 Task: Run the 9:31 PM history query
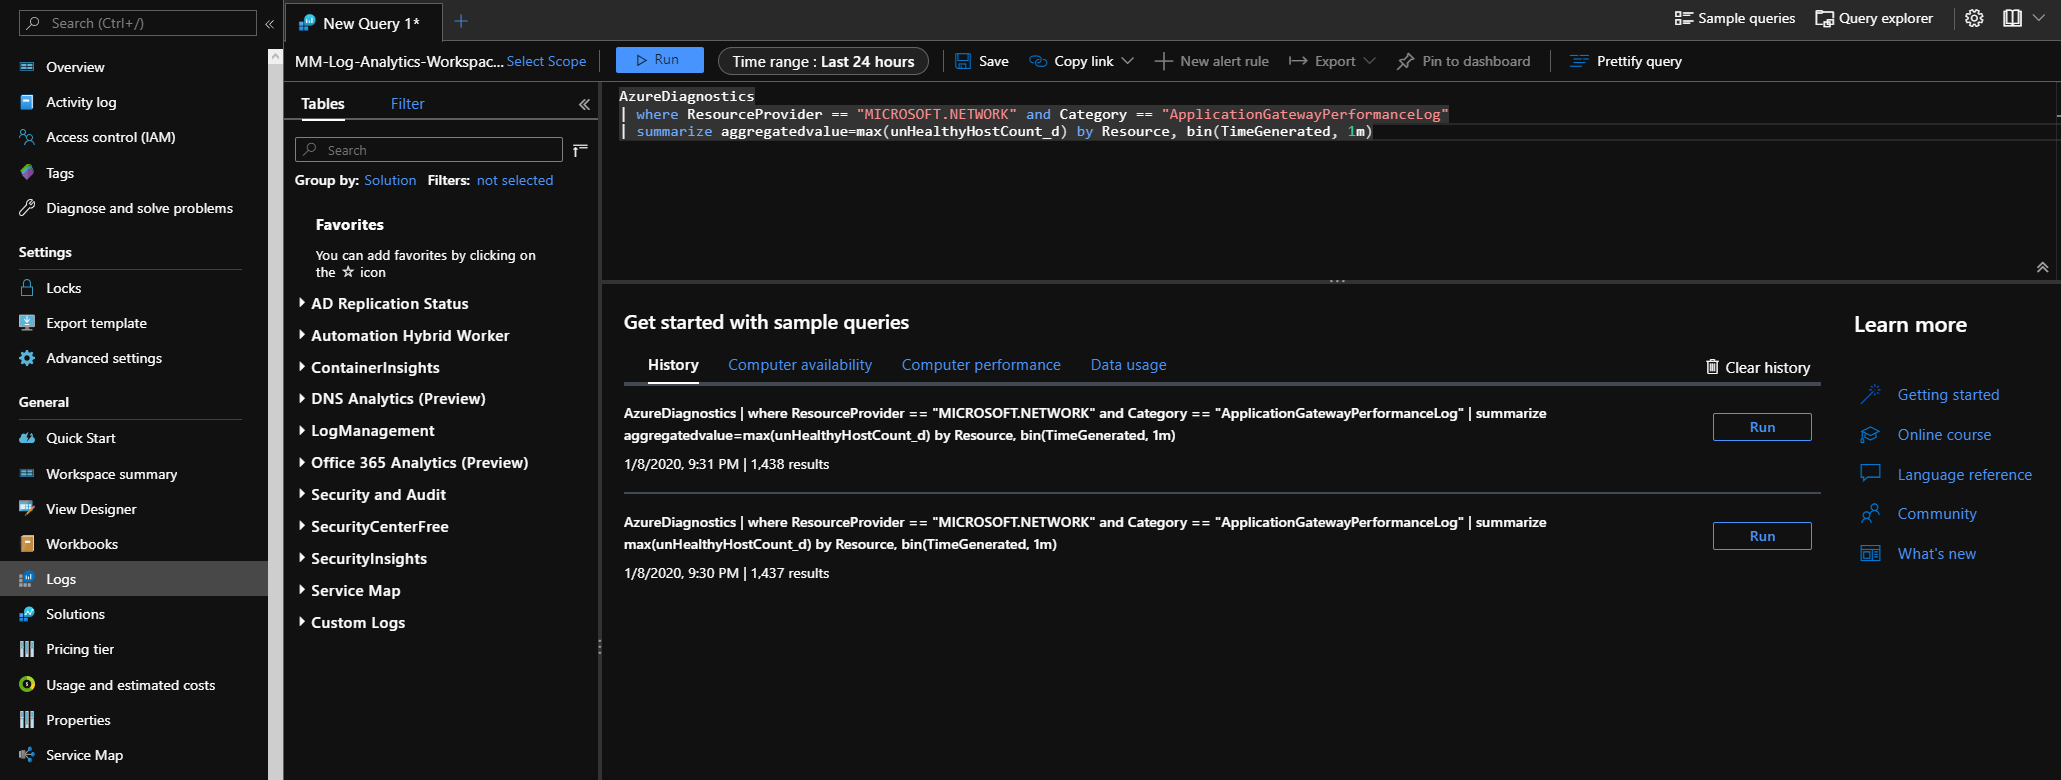pos(1762,427)
